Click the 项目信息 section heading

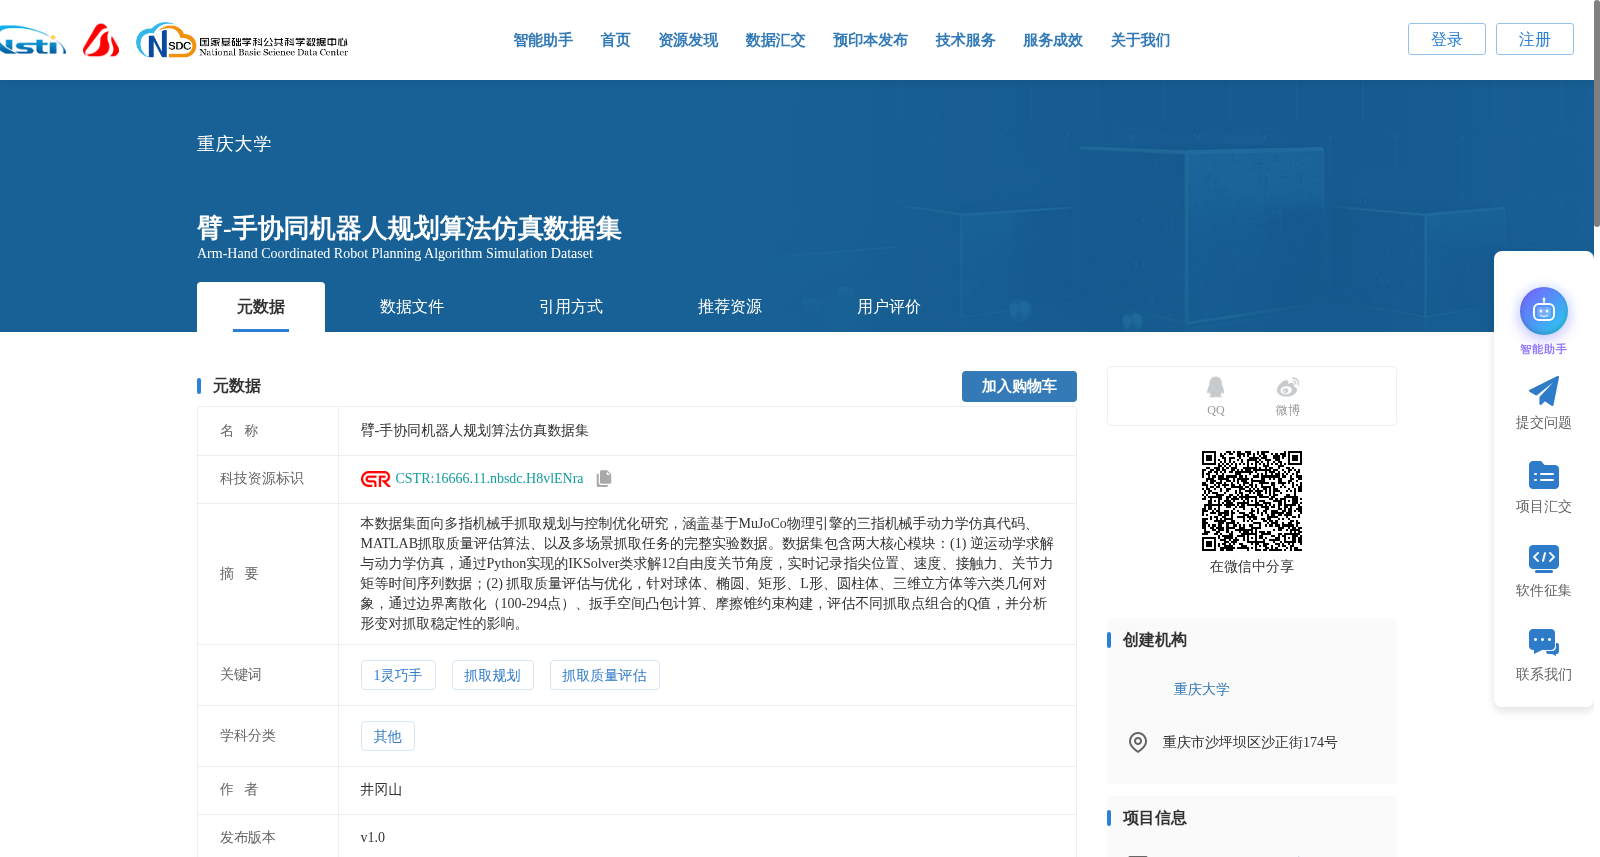click(1154, 818)
